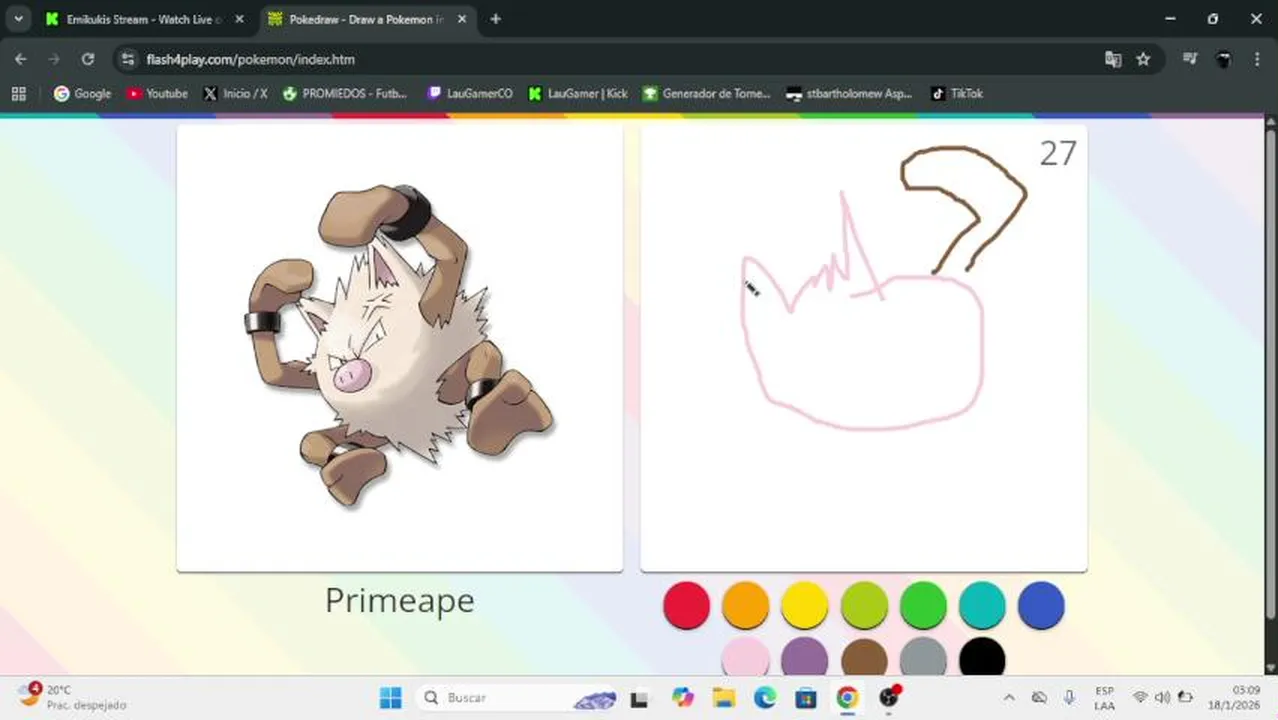Reload the Pokedraw page
The width and height of the screenshot is (1278, 720).
[x=88, y=59]
